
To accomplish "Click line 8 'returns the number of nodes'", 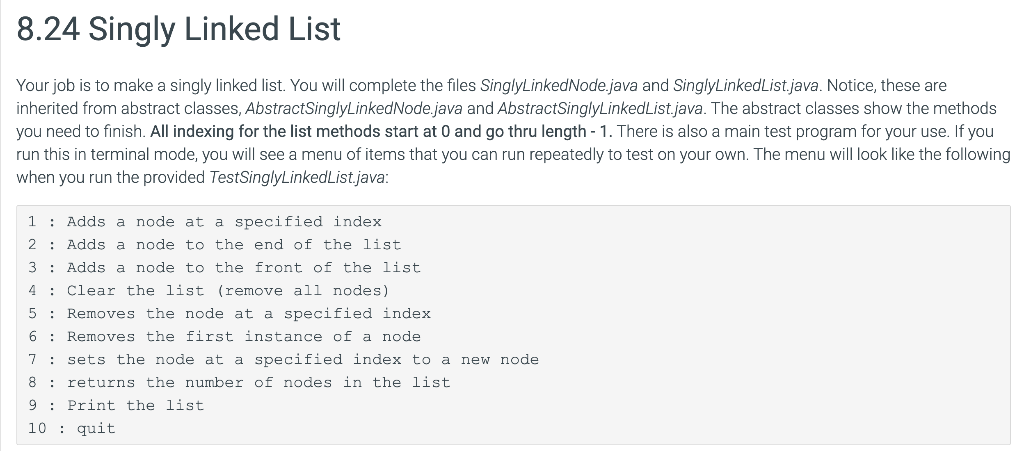I will [x=239, y=382].
